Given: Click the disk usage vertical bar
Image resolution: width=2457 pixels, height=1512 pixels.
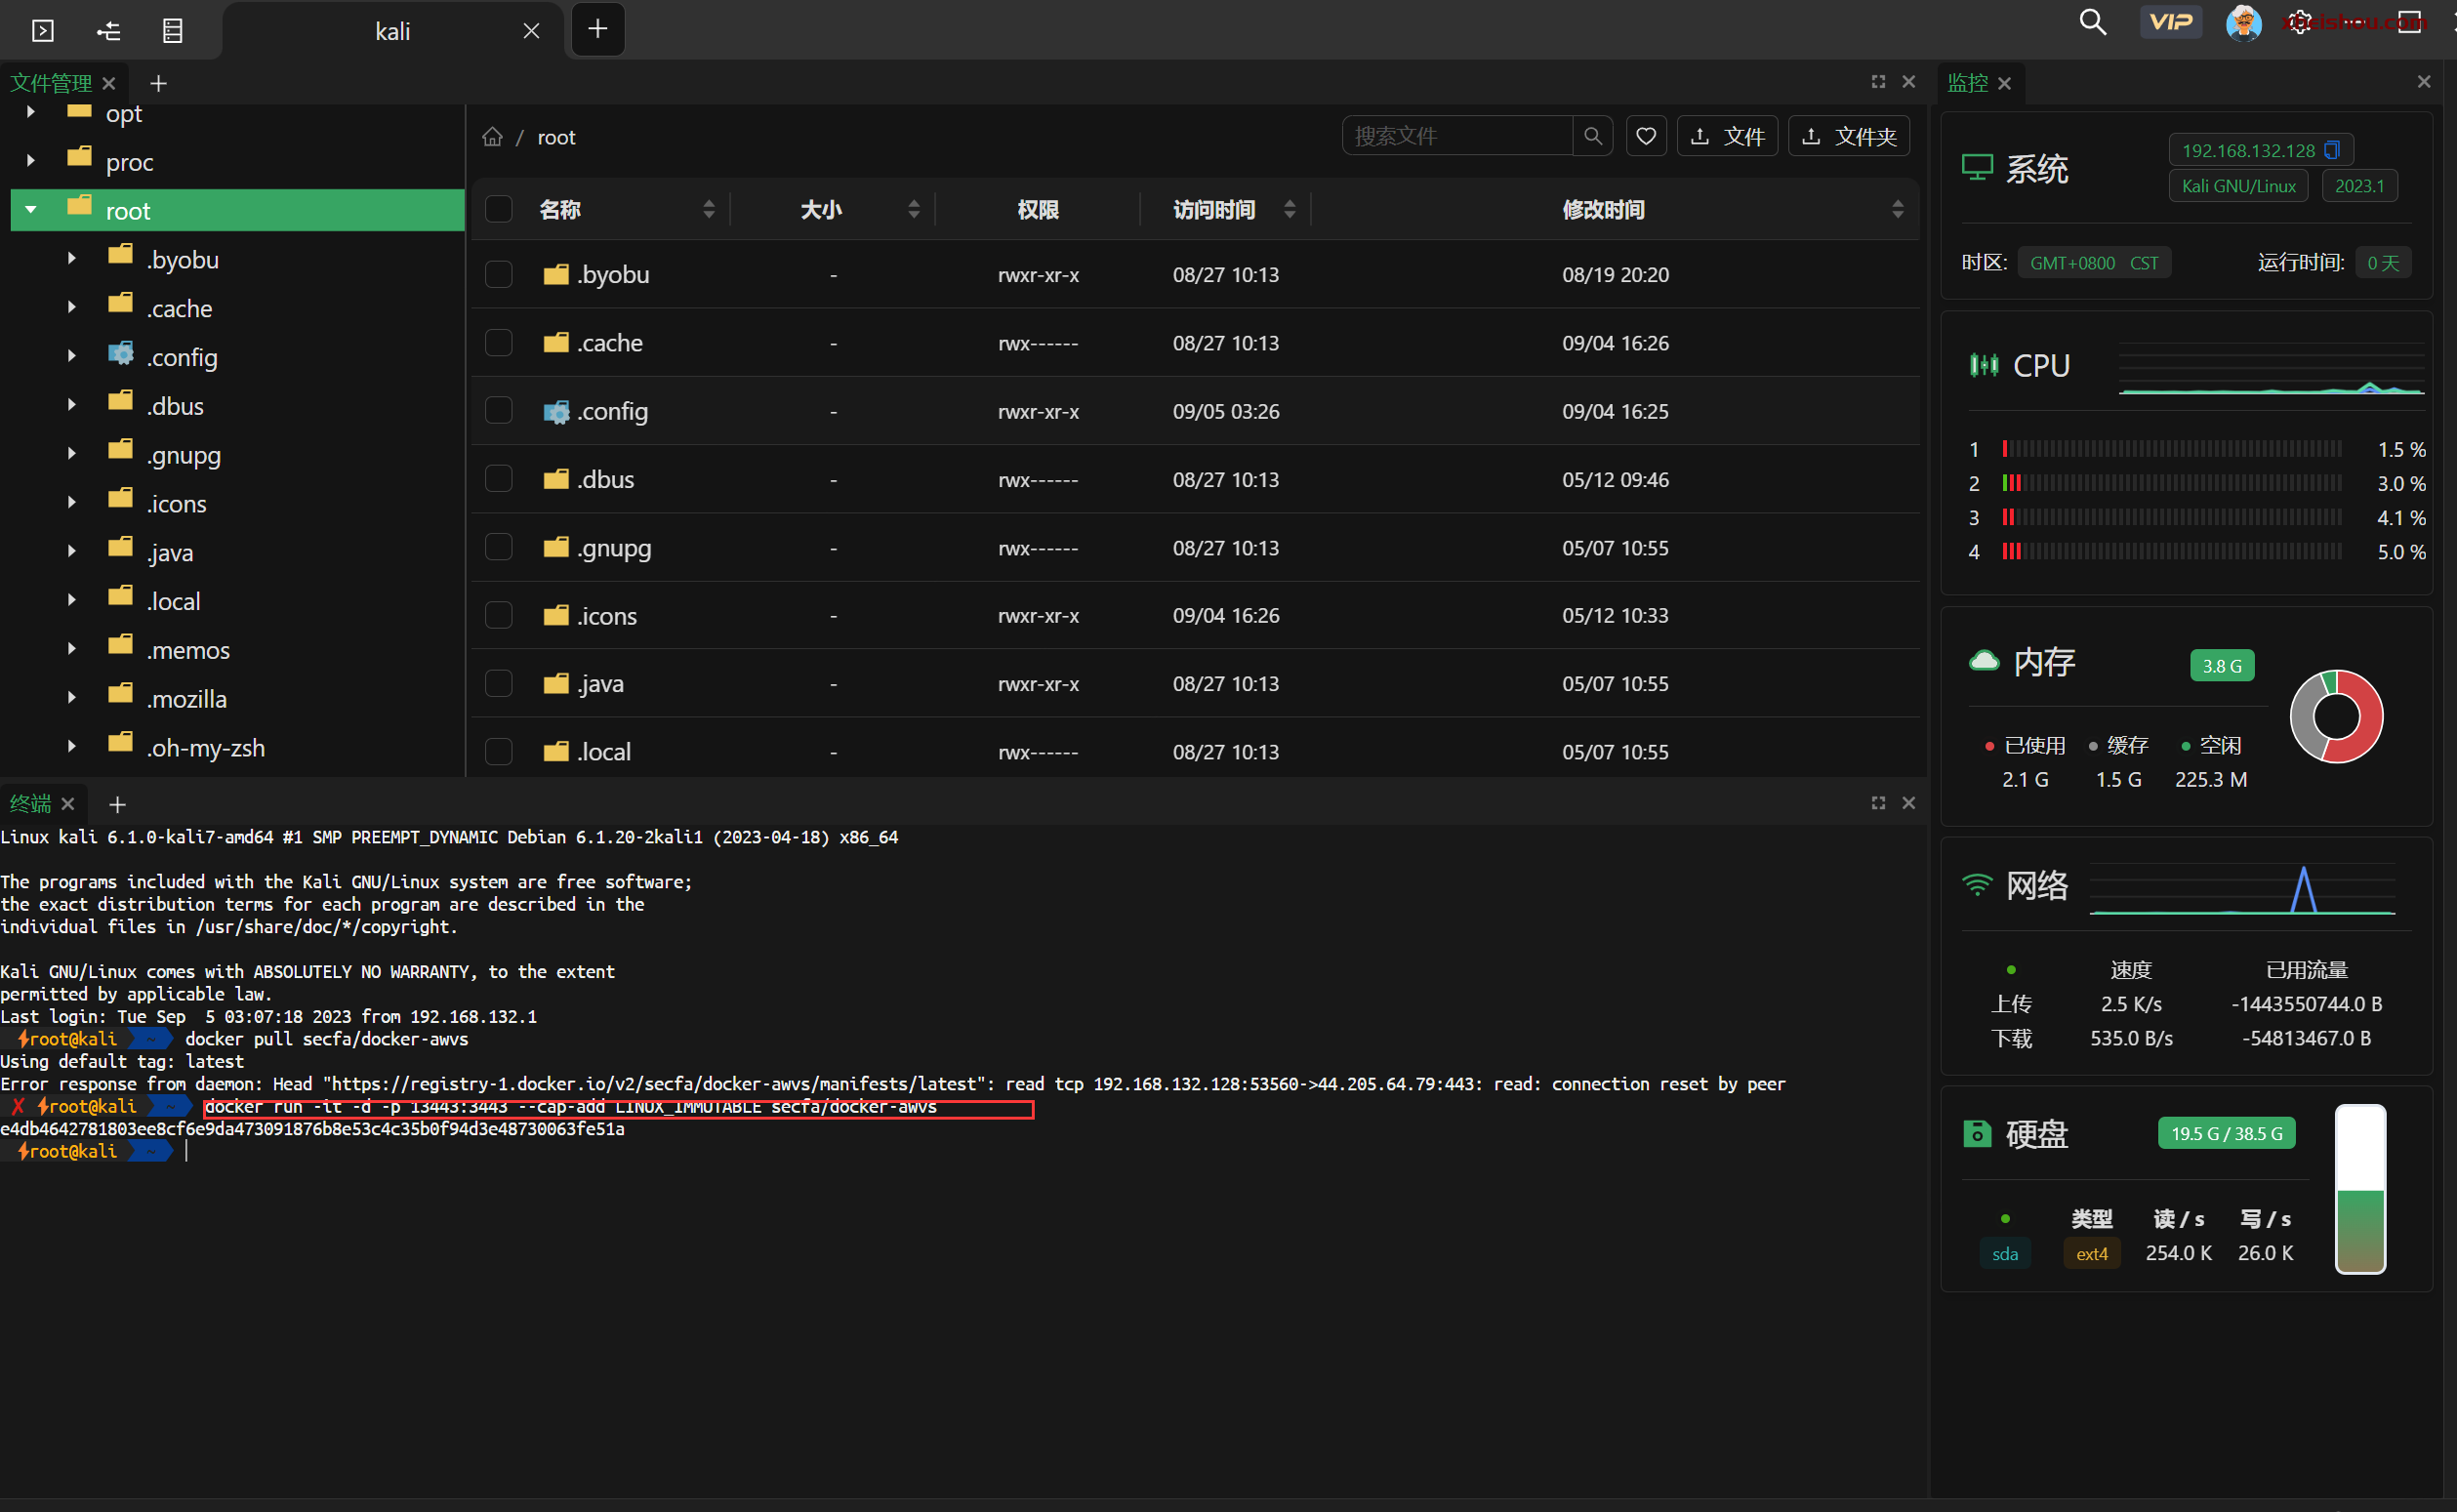Looking at the screenshot, I should [x=2360, y=1189].
